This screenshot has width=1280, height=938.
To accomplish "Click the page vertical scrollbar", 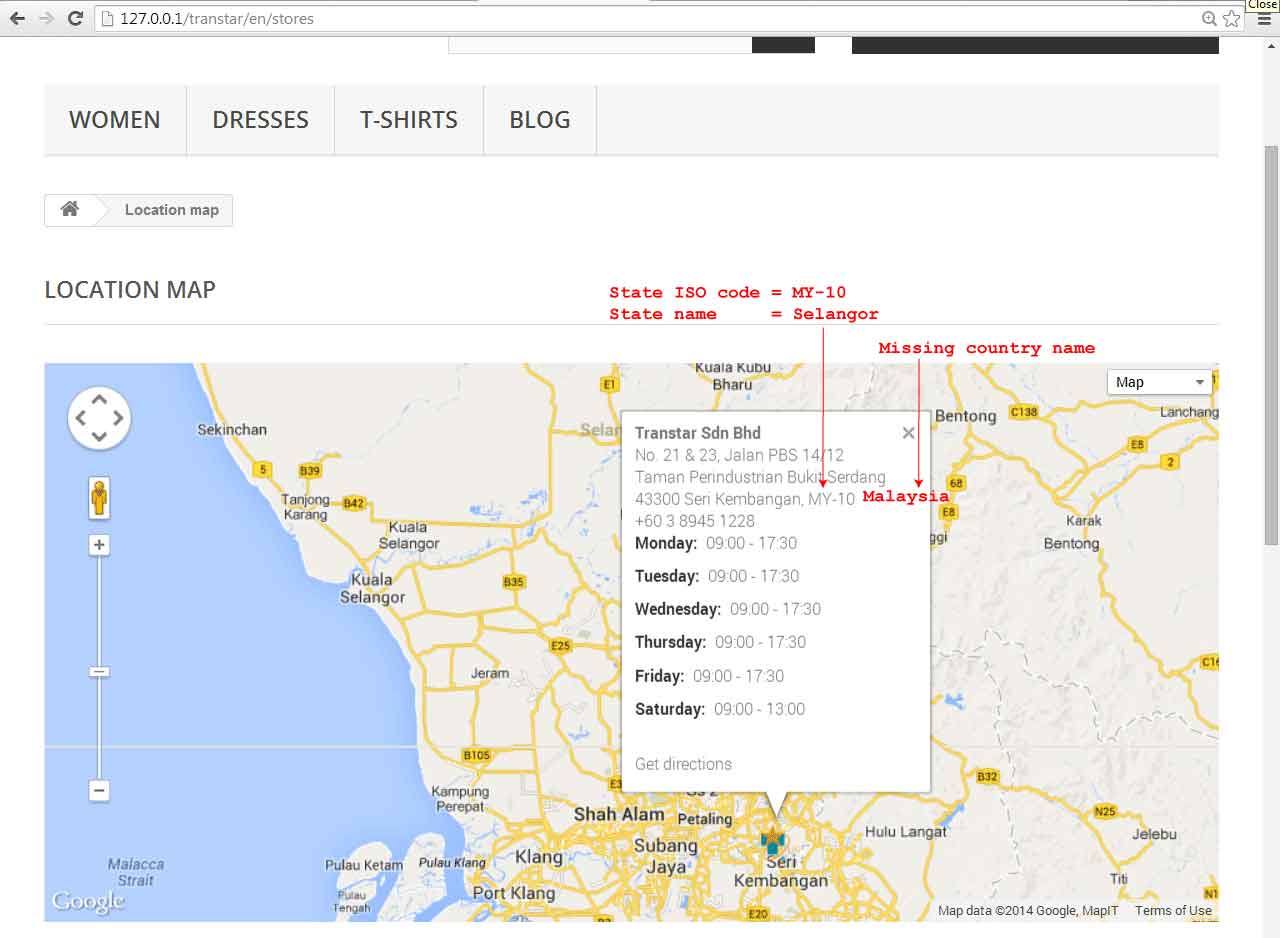I will [1271, 345].
